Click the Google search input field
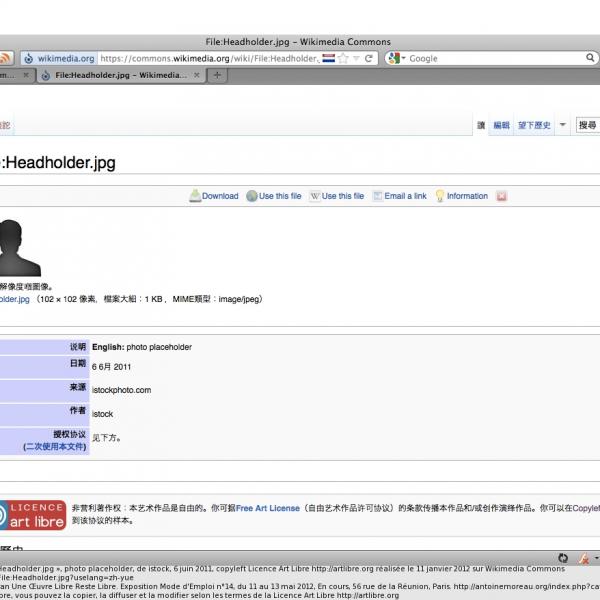The height and width of the screenshot is (600, 600). click(x=496, y=58)
